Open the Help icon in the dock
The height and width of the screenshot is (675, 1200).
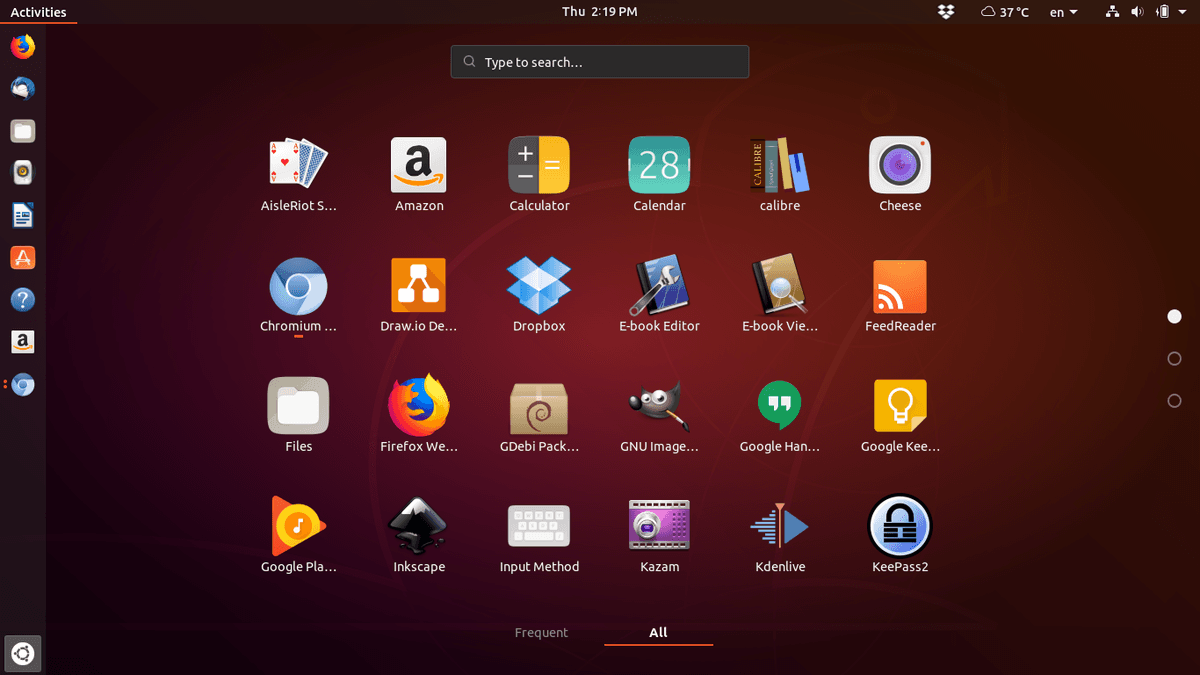[x=22, y=300]
